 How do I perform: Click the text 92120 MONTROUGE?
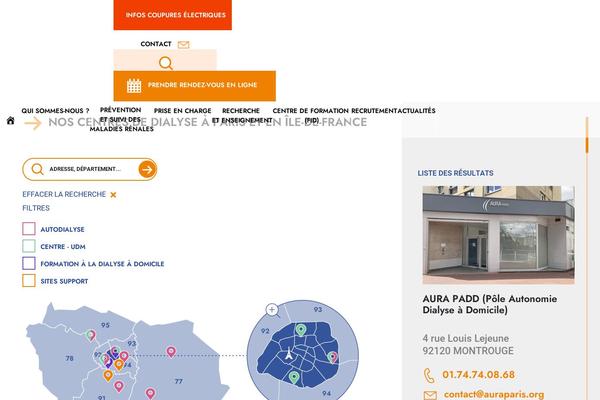(x=468, y=351)
